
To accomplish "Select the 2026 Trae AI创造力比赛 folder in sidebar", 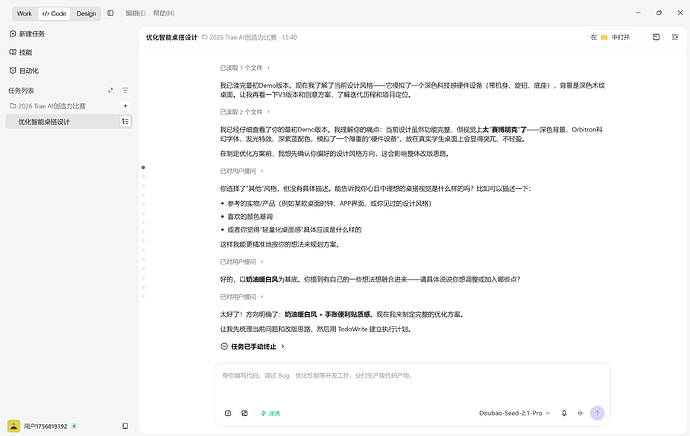I will pyautogui.click(x=48, y=106).
